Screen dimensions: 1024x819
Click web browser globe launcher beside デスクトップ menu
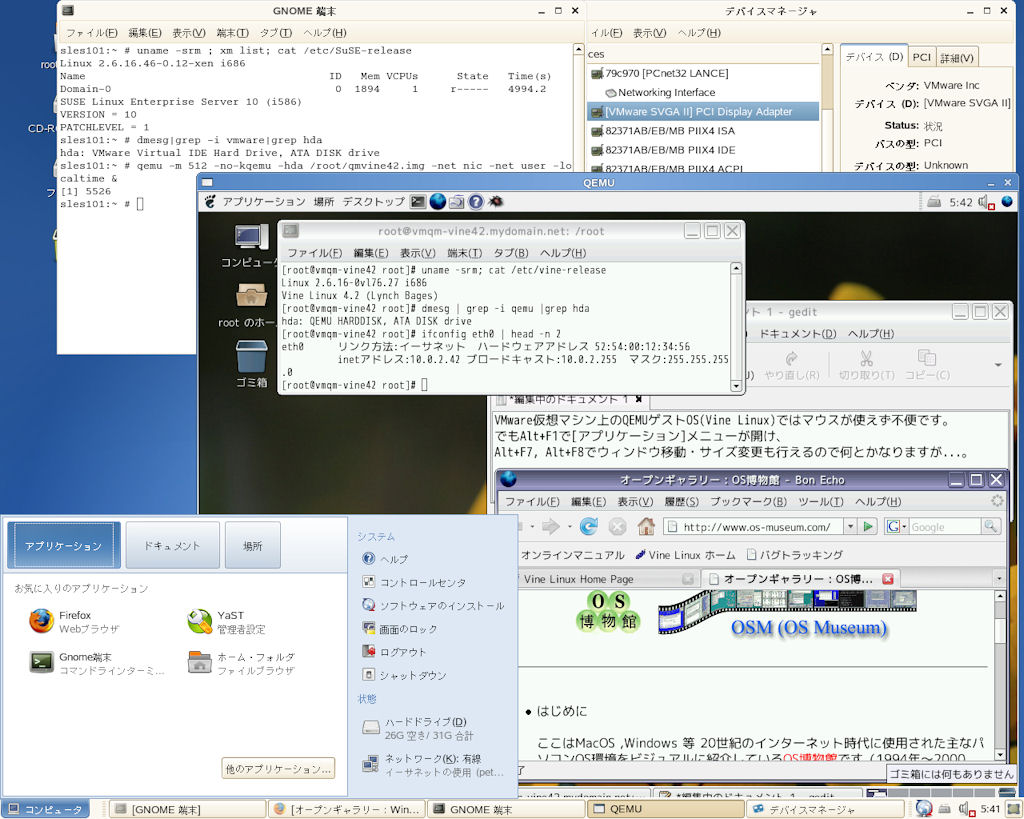point(438,202)
